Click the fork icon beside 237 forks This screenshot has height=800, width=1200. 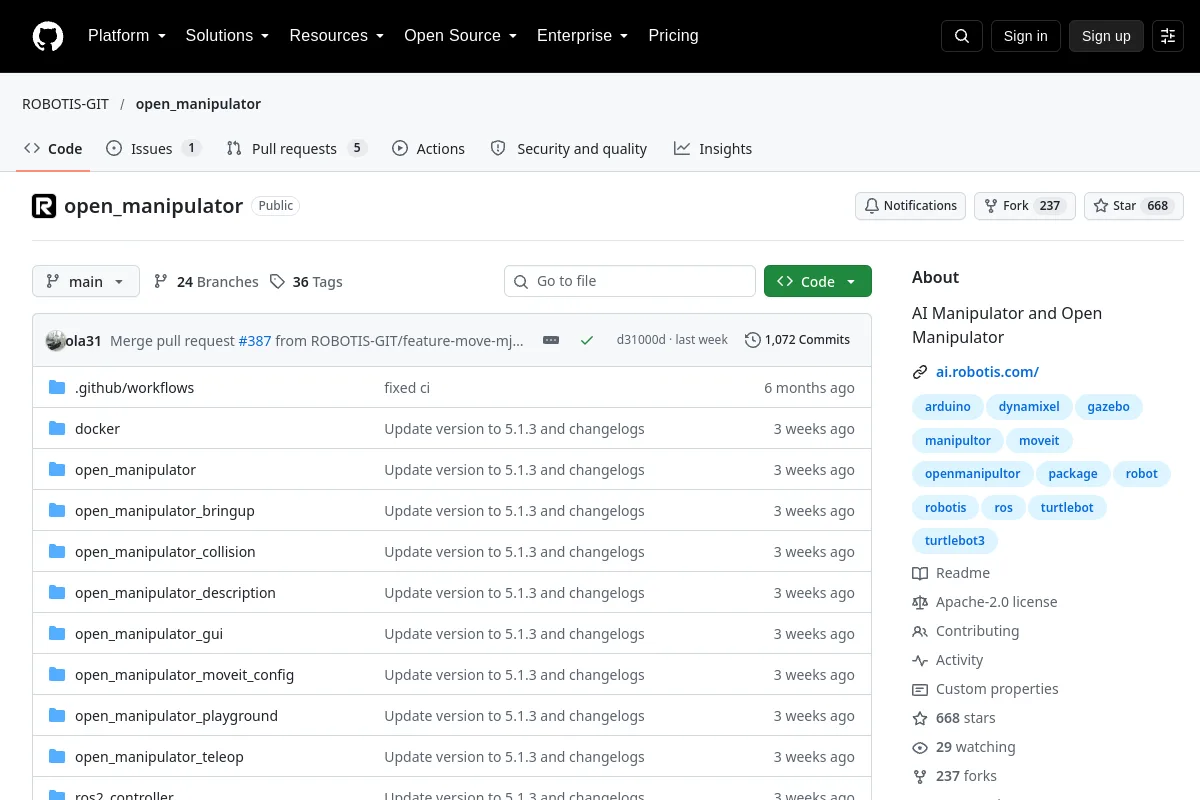(920, 776)
